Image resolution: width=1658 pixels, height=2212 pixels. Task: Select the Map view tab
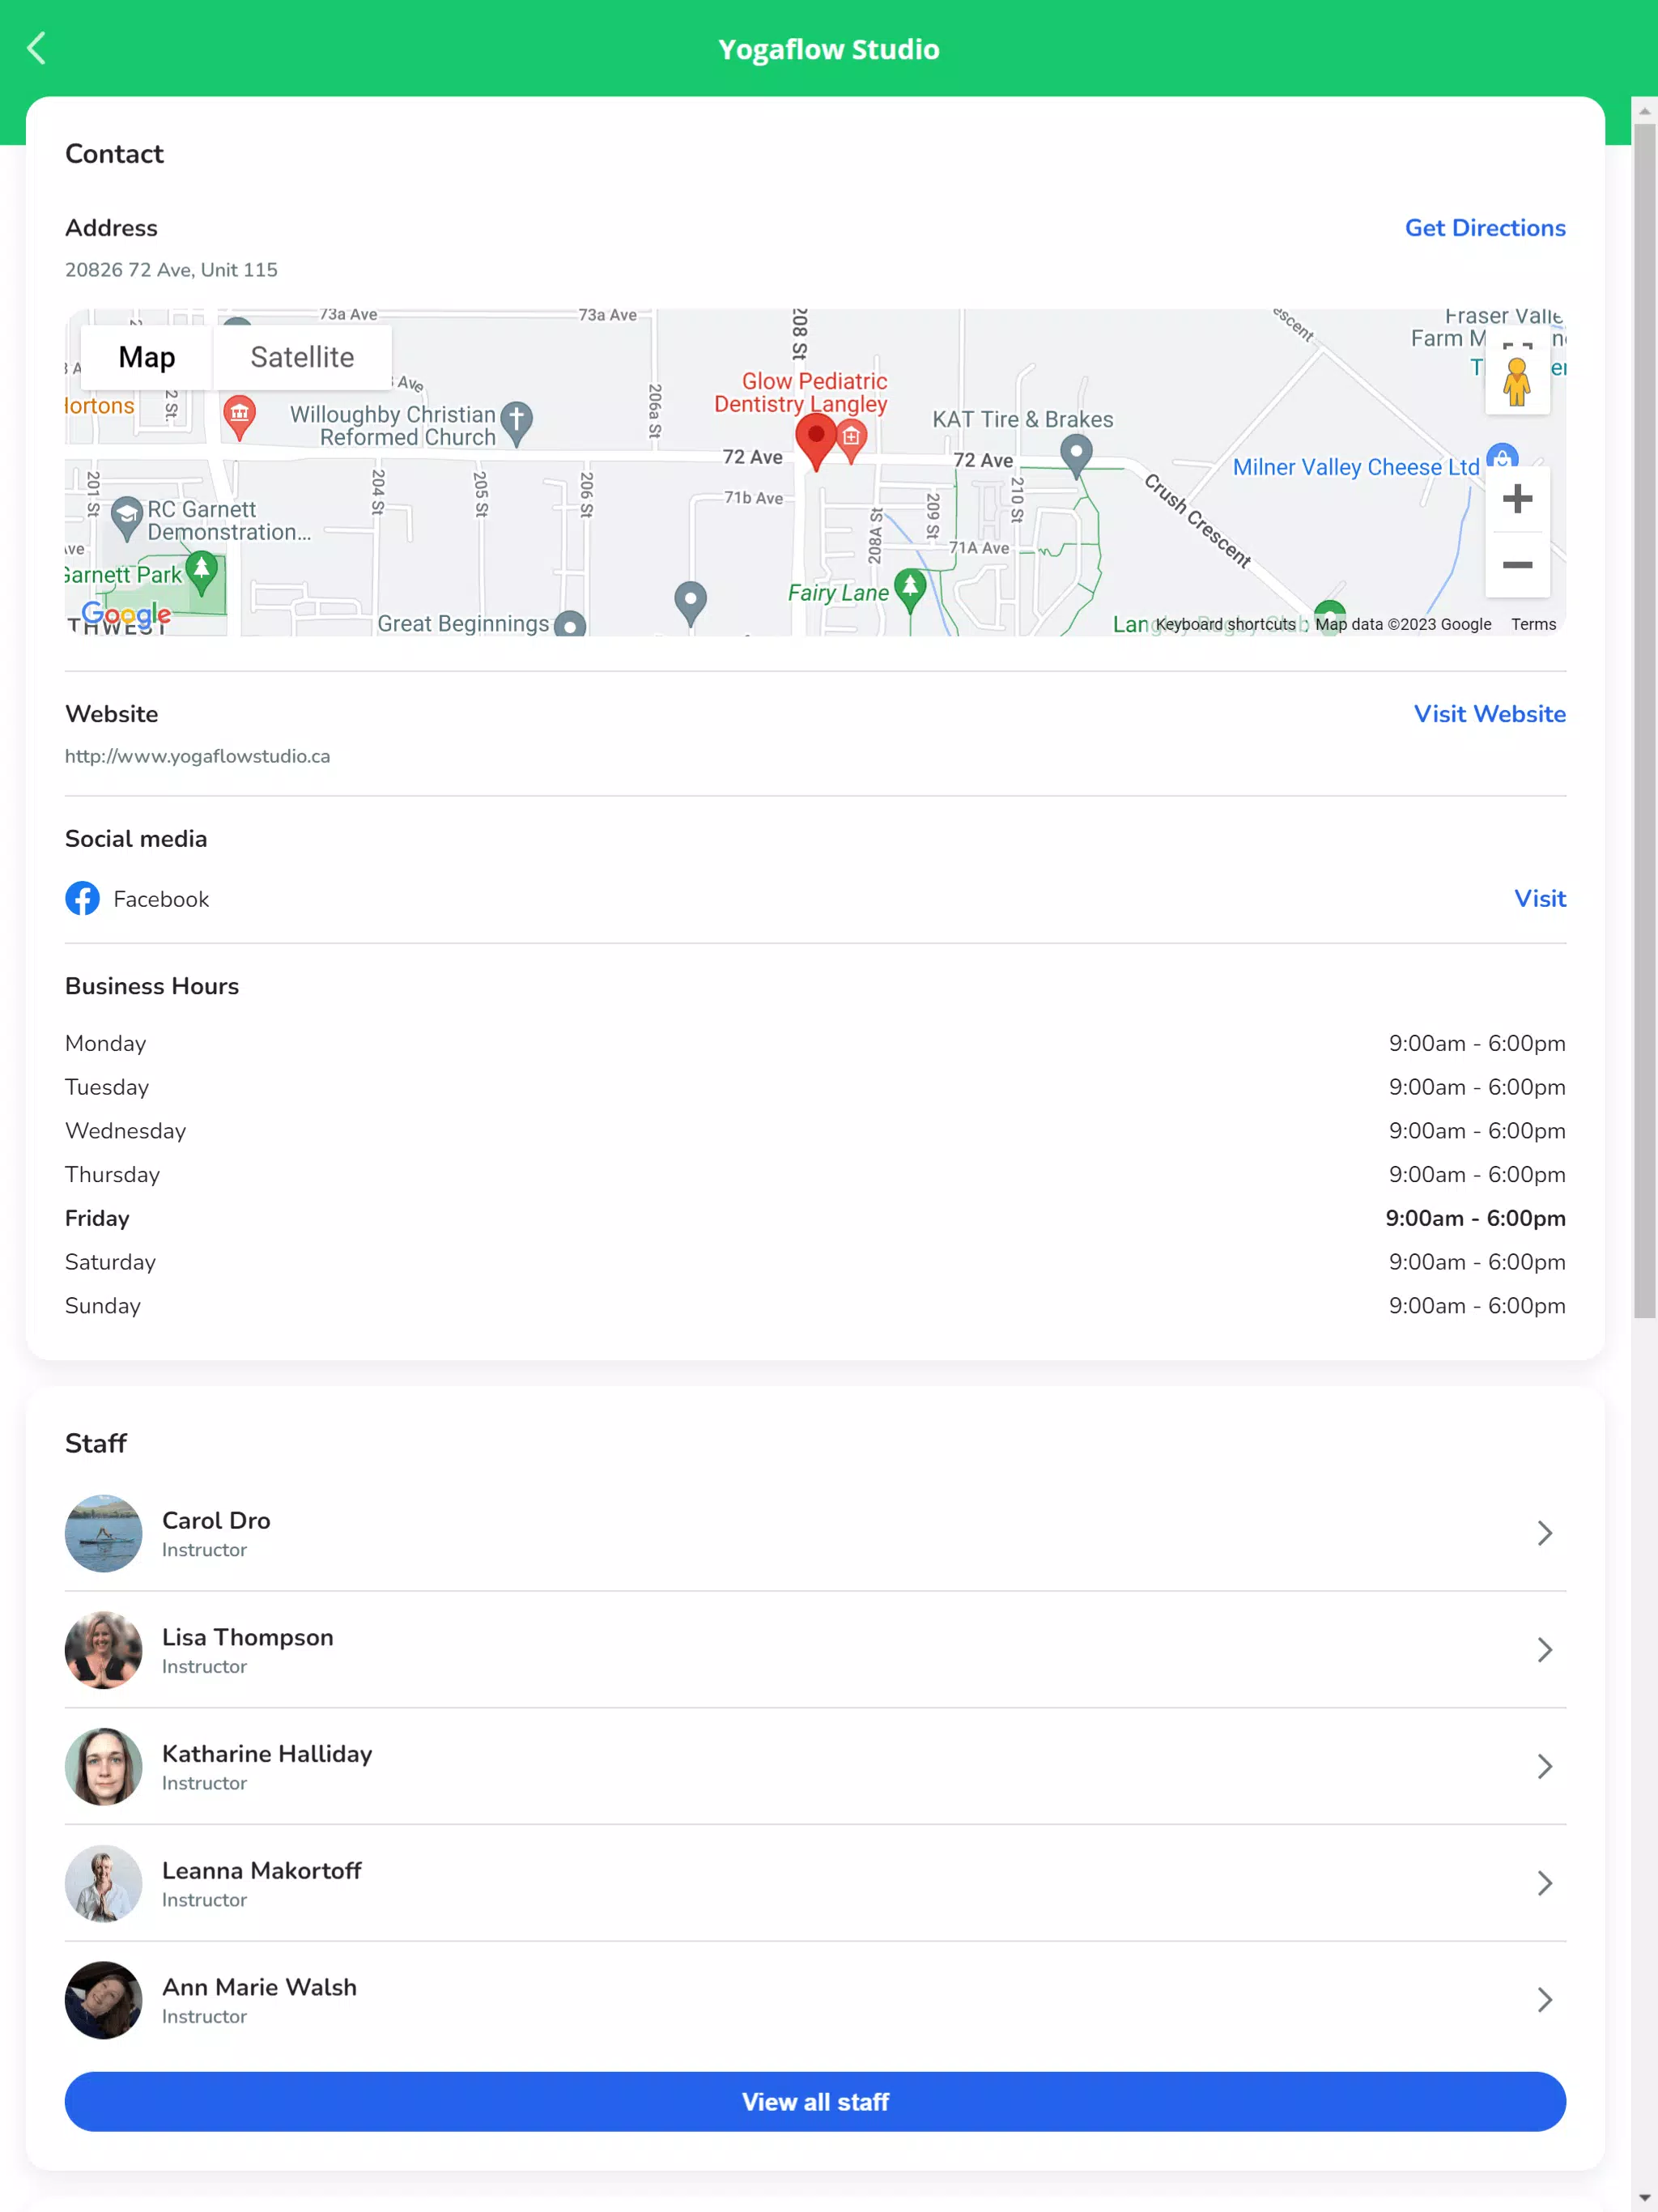click(x=147, y=357)
